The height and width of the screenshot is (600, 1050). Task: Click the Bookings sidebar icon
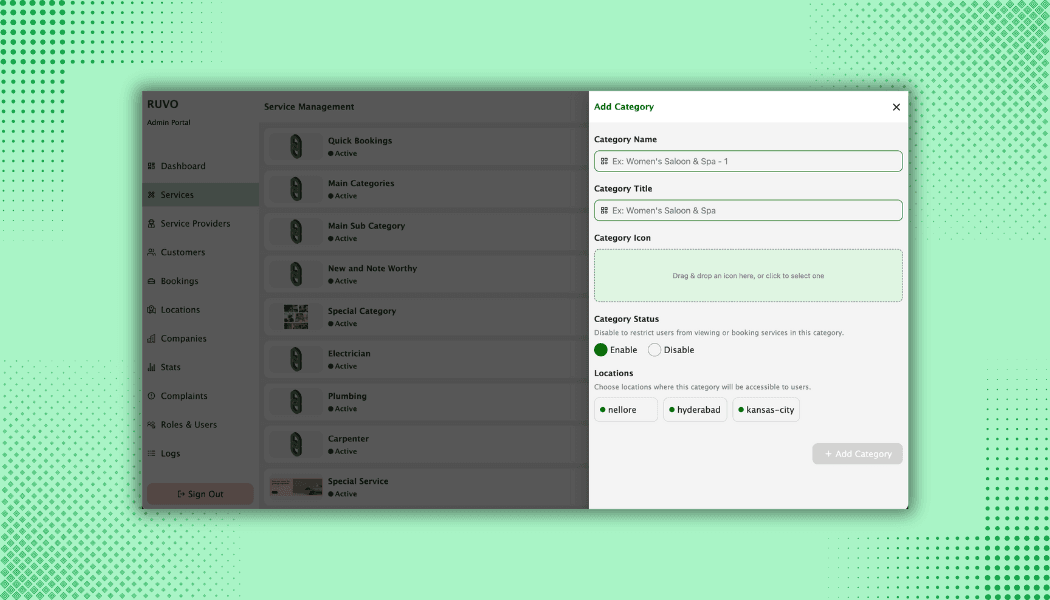coord(151,282)
